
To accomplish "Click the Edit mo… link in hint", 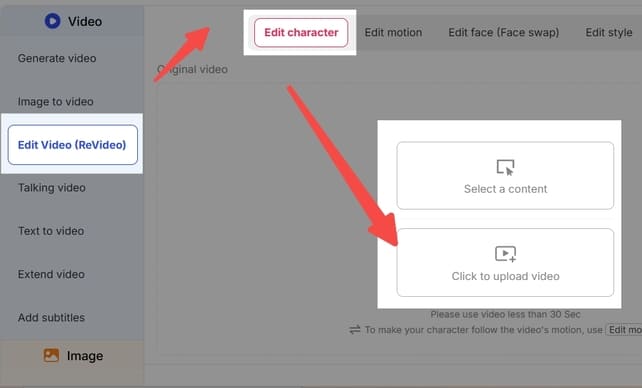I will (x=624, y=329).
